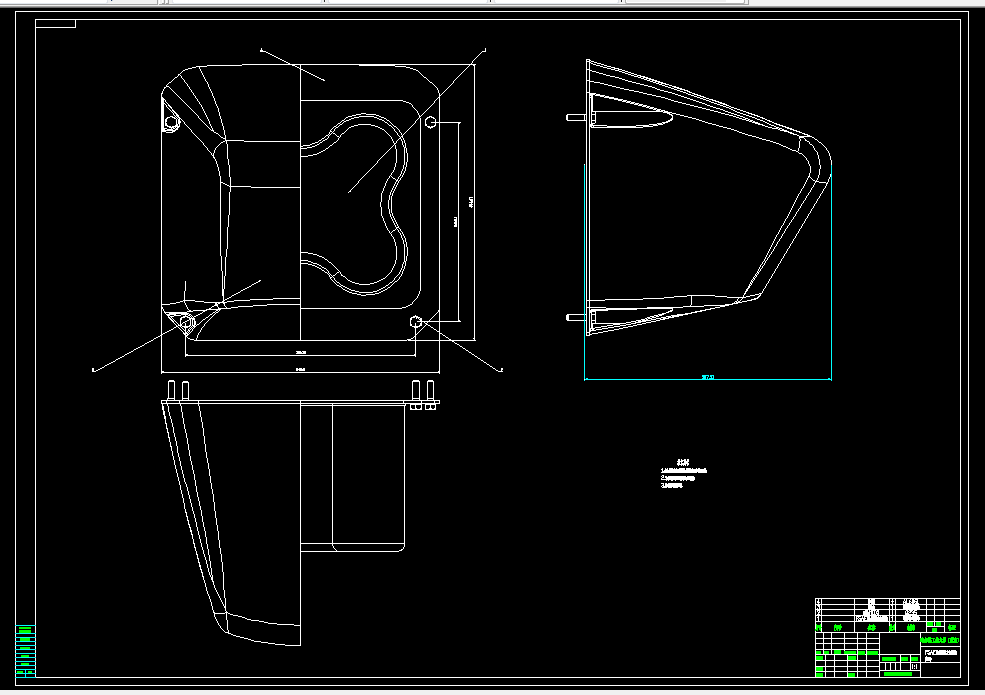985x695 pixels.
Task: Pick the left-hand bolt pair on front view flange
Action: pyautogui.click(x=178, y=390)
